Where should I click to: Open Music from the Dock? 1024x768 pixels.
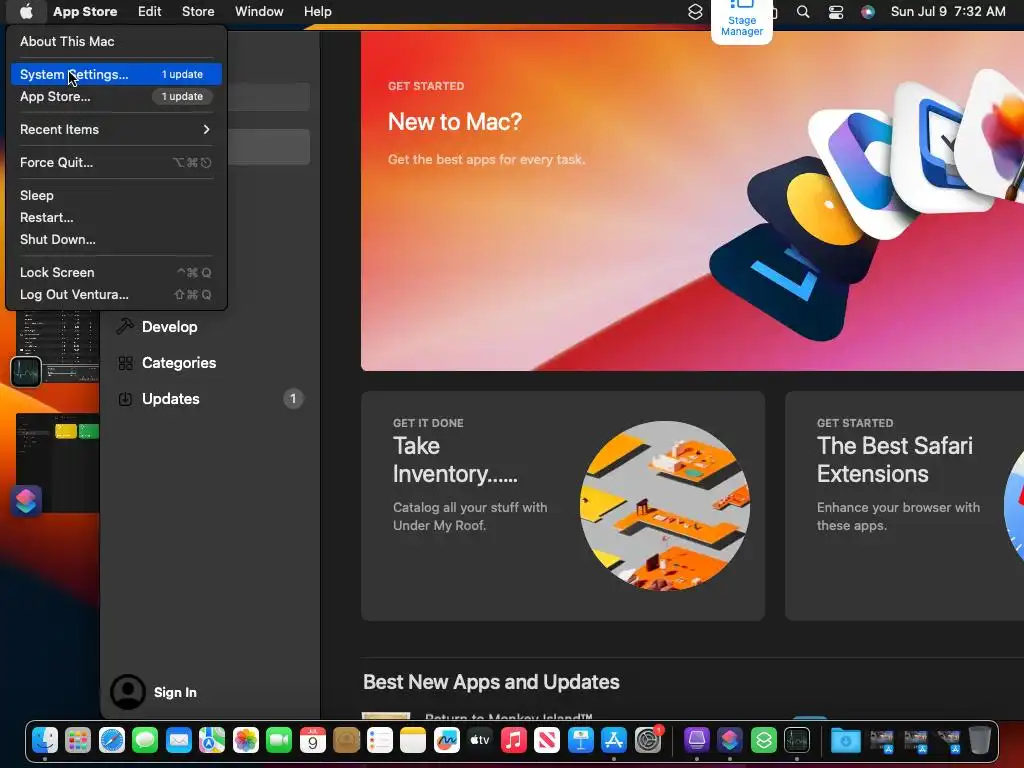pos(513,740)
